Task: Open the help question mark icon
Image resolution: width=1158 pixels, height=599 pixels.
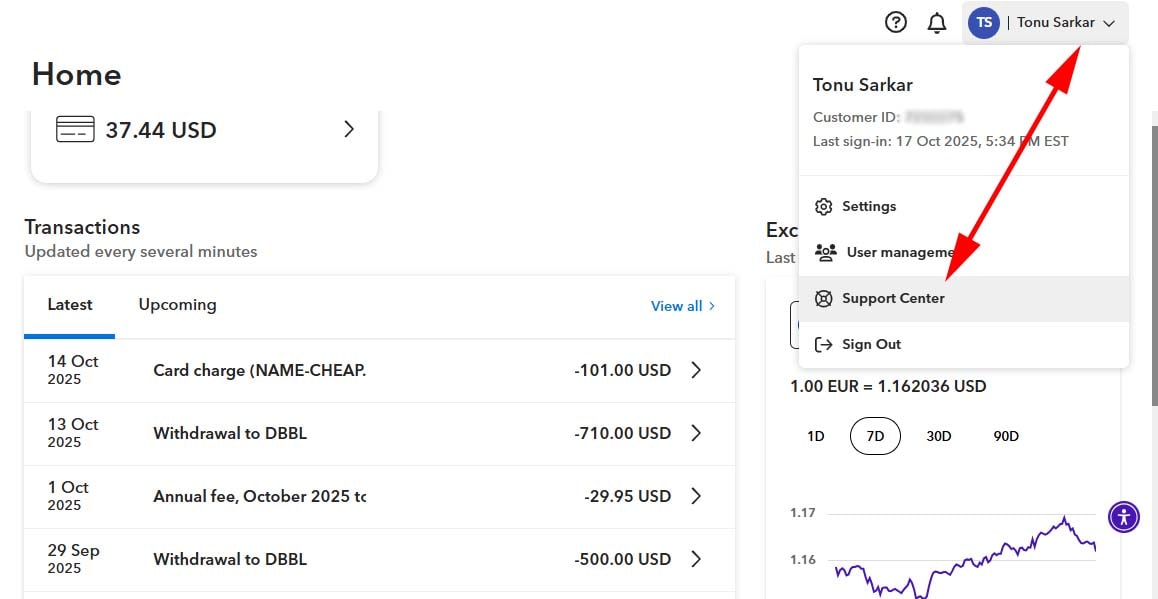Action: pyautogui.click(x=895, y=21)
